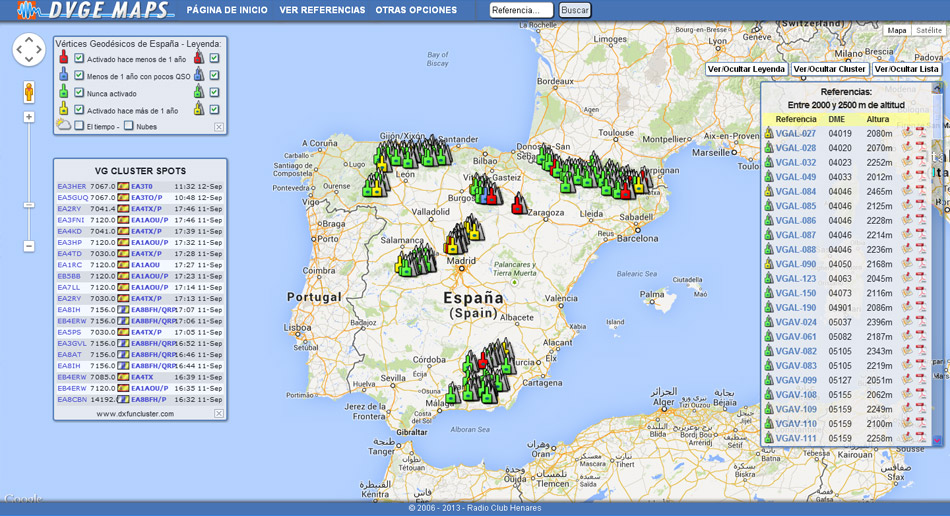Viewport: 950px width, 516px height.
Task: Click the weather sun-cloud icon in legend
Action: pos(64,125)
